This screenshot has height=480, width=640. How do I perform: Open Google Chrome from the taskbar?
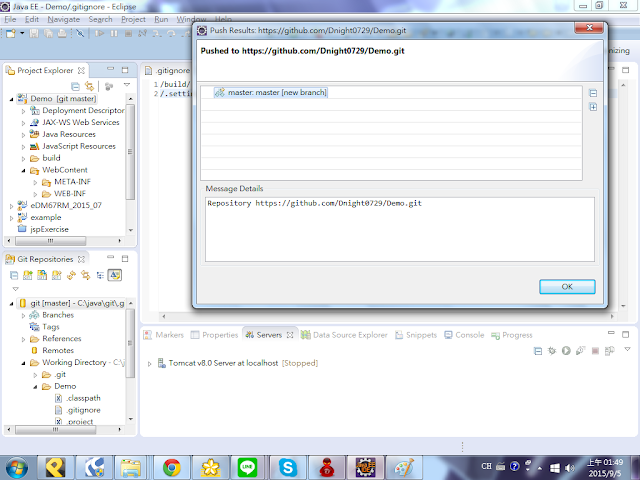(172, 467)
